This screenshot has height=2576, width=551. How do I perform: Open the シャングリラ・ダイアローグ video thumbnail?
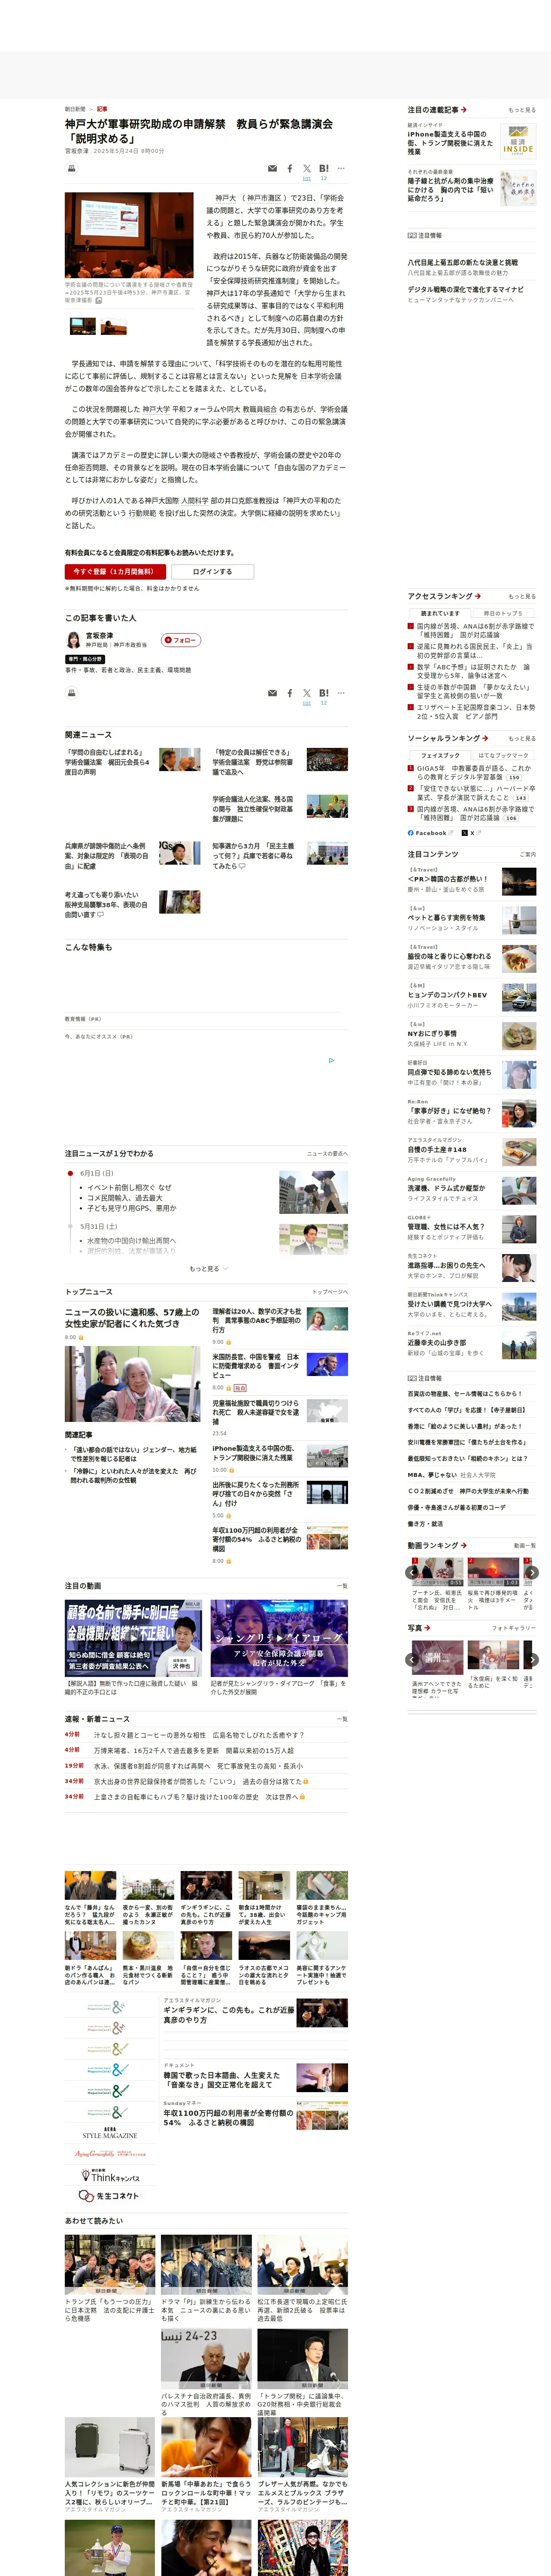tap(279, 1637)
